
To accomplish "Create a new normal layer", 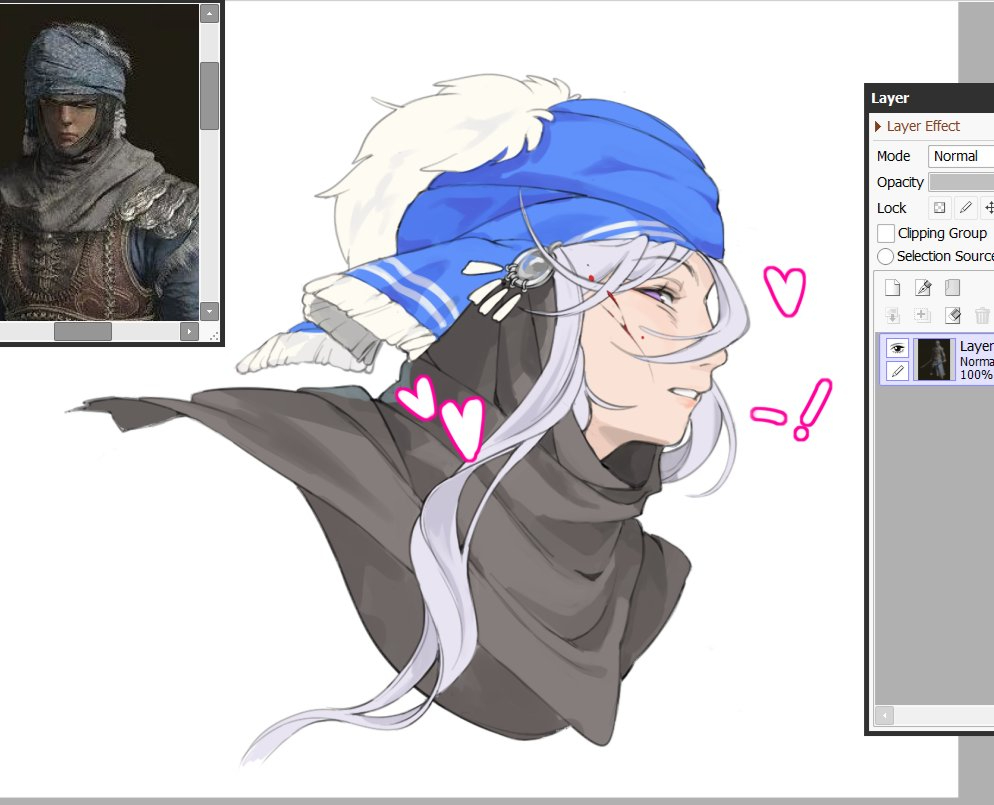I will (x=893, y=288).
